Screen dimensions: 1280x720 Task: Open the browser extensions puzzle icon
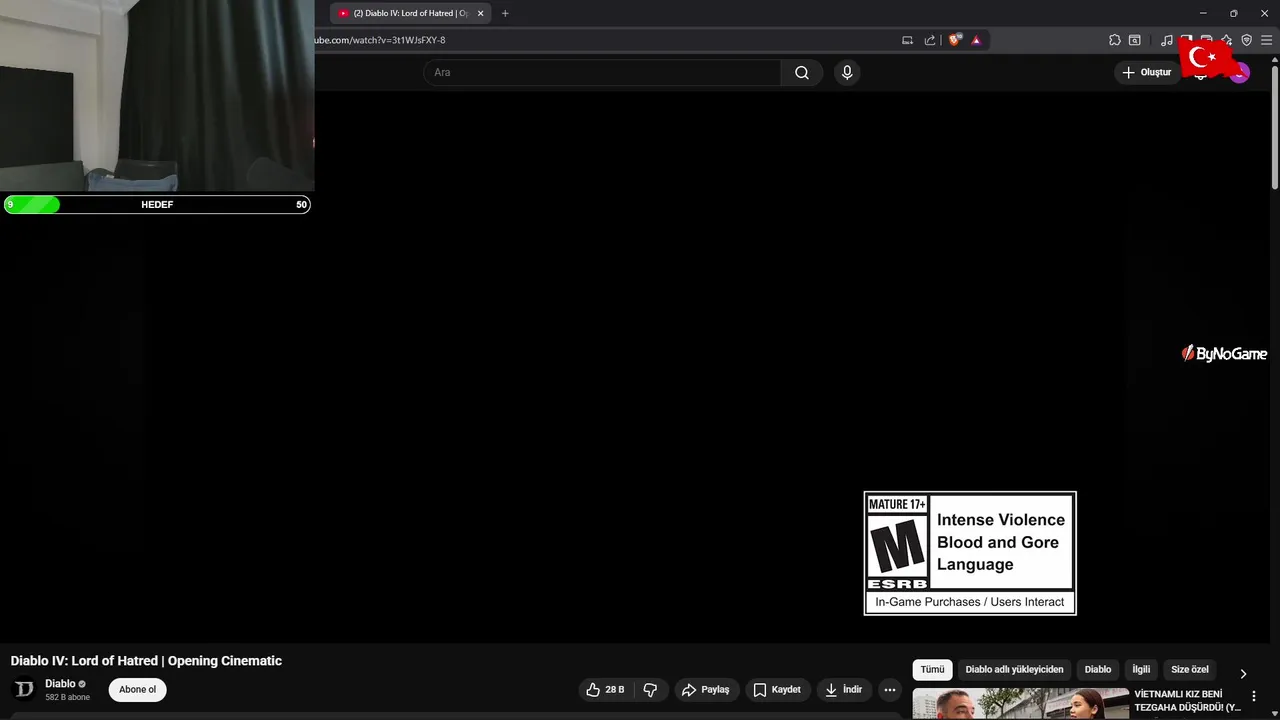pyautogui.click(x=1115, y=40)
